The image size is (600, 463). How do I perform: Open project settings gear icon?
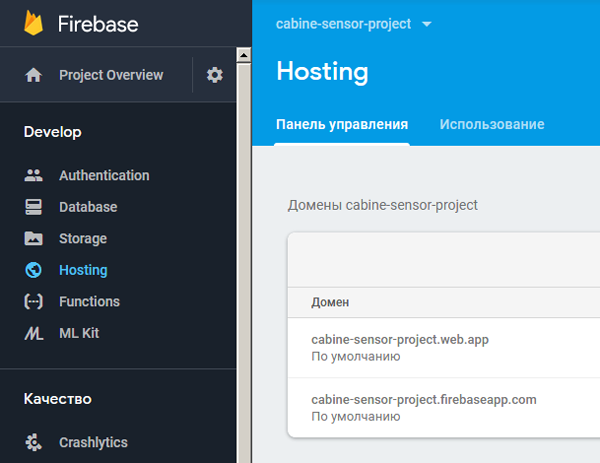[215, 75]
